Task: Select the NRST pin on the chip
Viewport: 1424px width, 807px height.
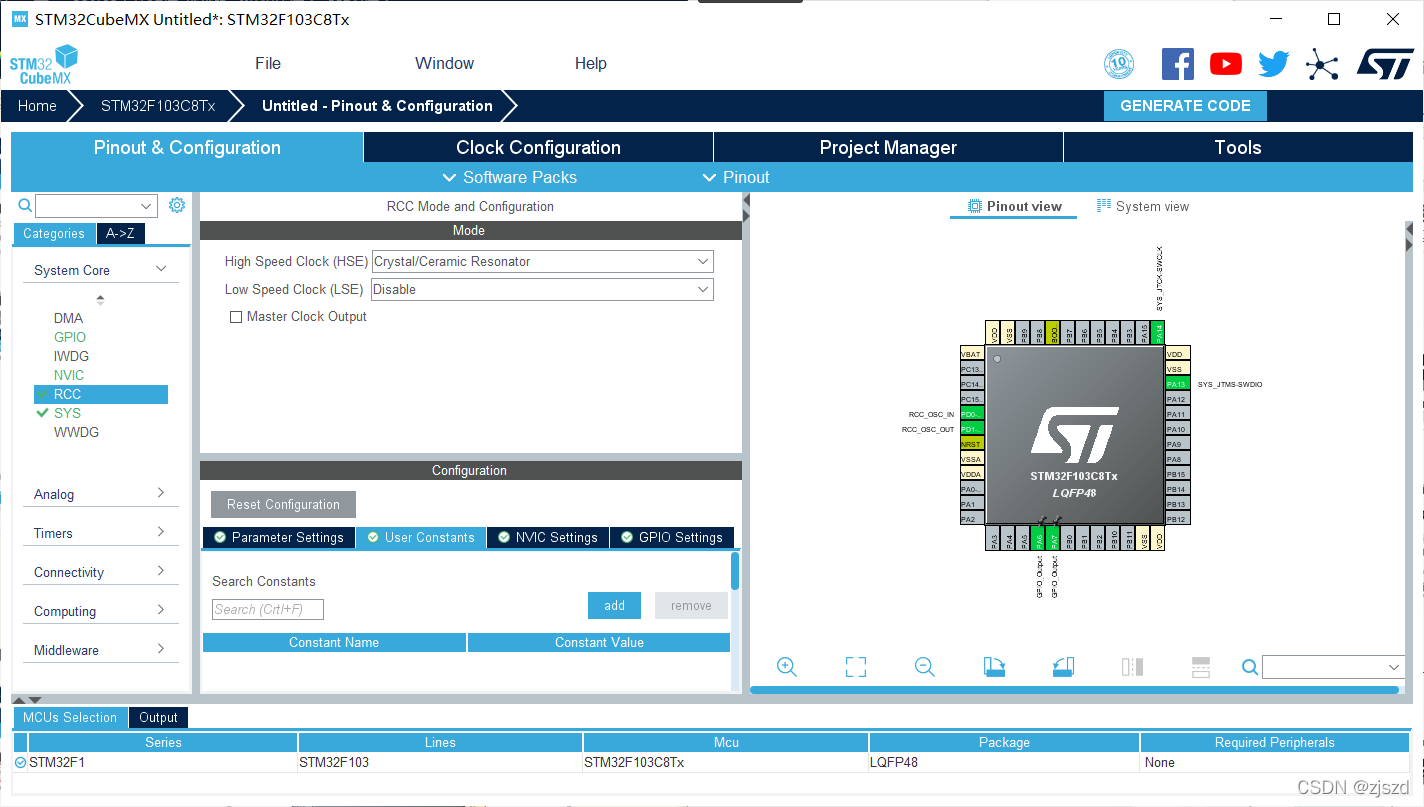Action: point(972,444)
